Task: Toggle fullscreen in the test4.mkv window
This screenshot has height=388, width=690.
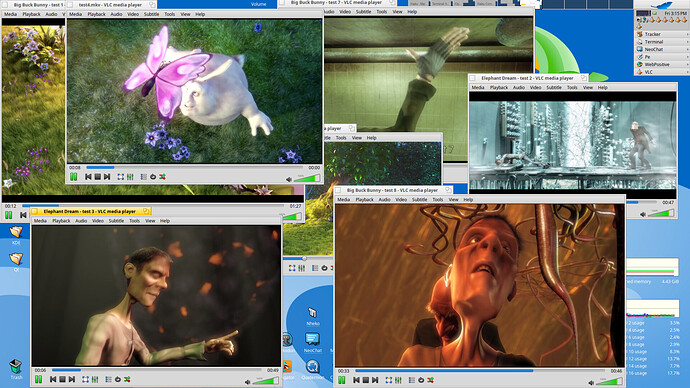Action: tap(121, 177)
